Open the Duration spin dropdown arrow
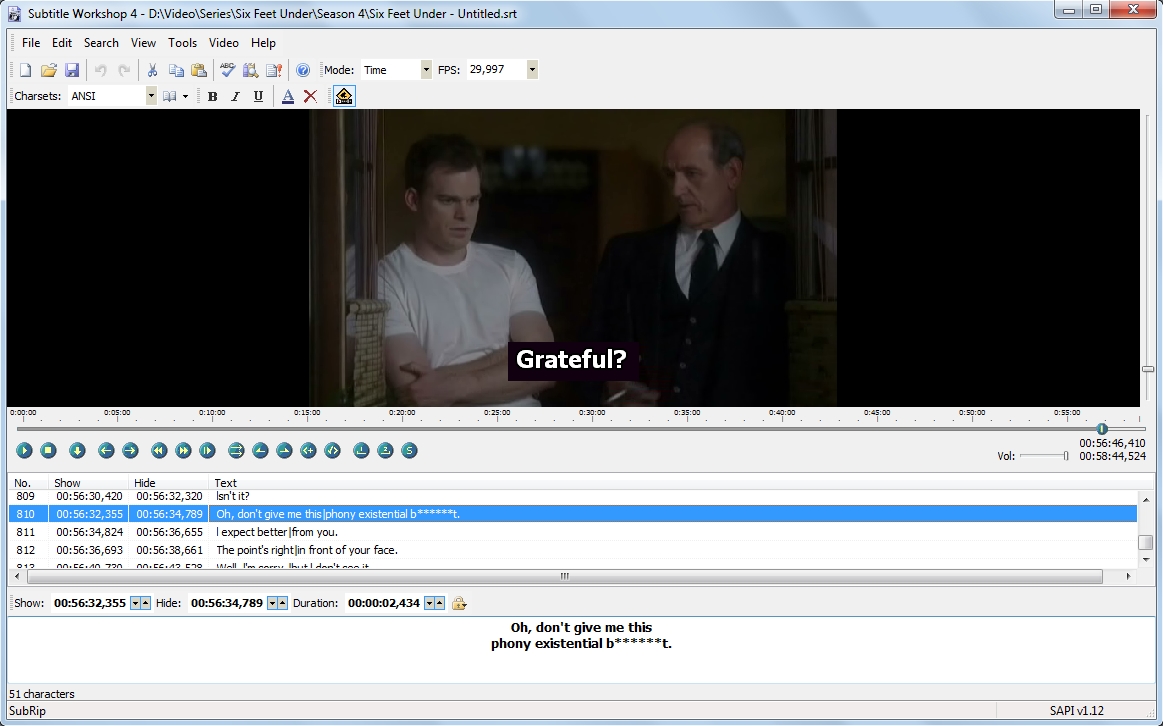The height and width of the screenshot is (726, 1163). pos(429,603)
